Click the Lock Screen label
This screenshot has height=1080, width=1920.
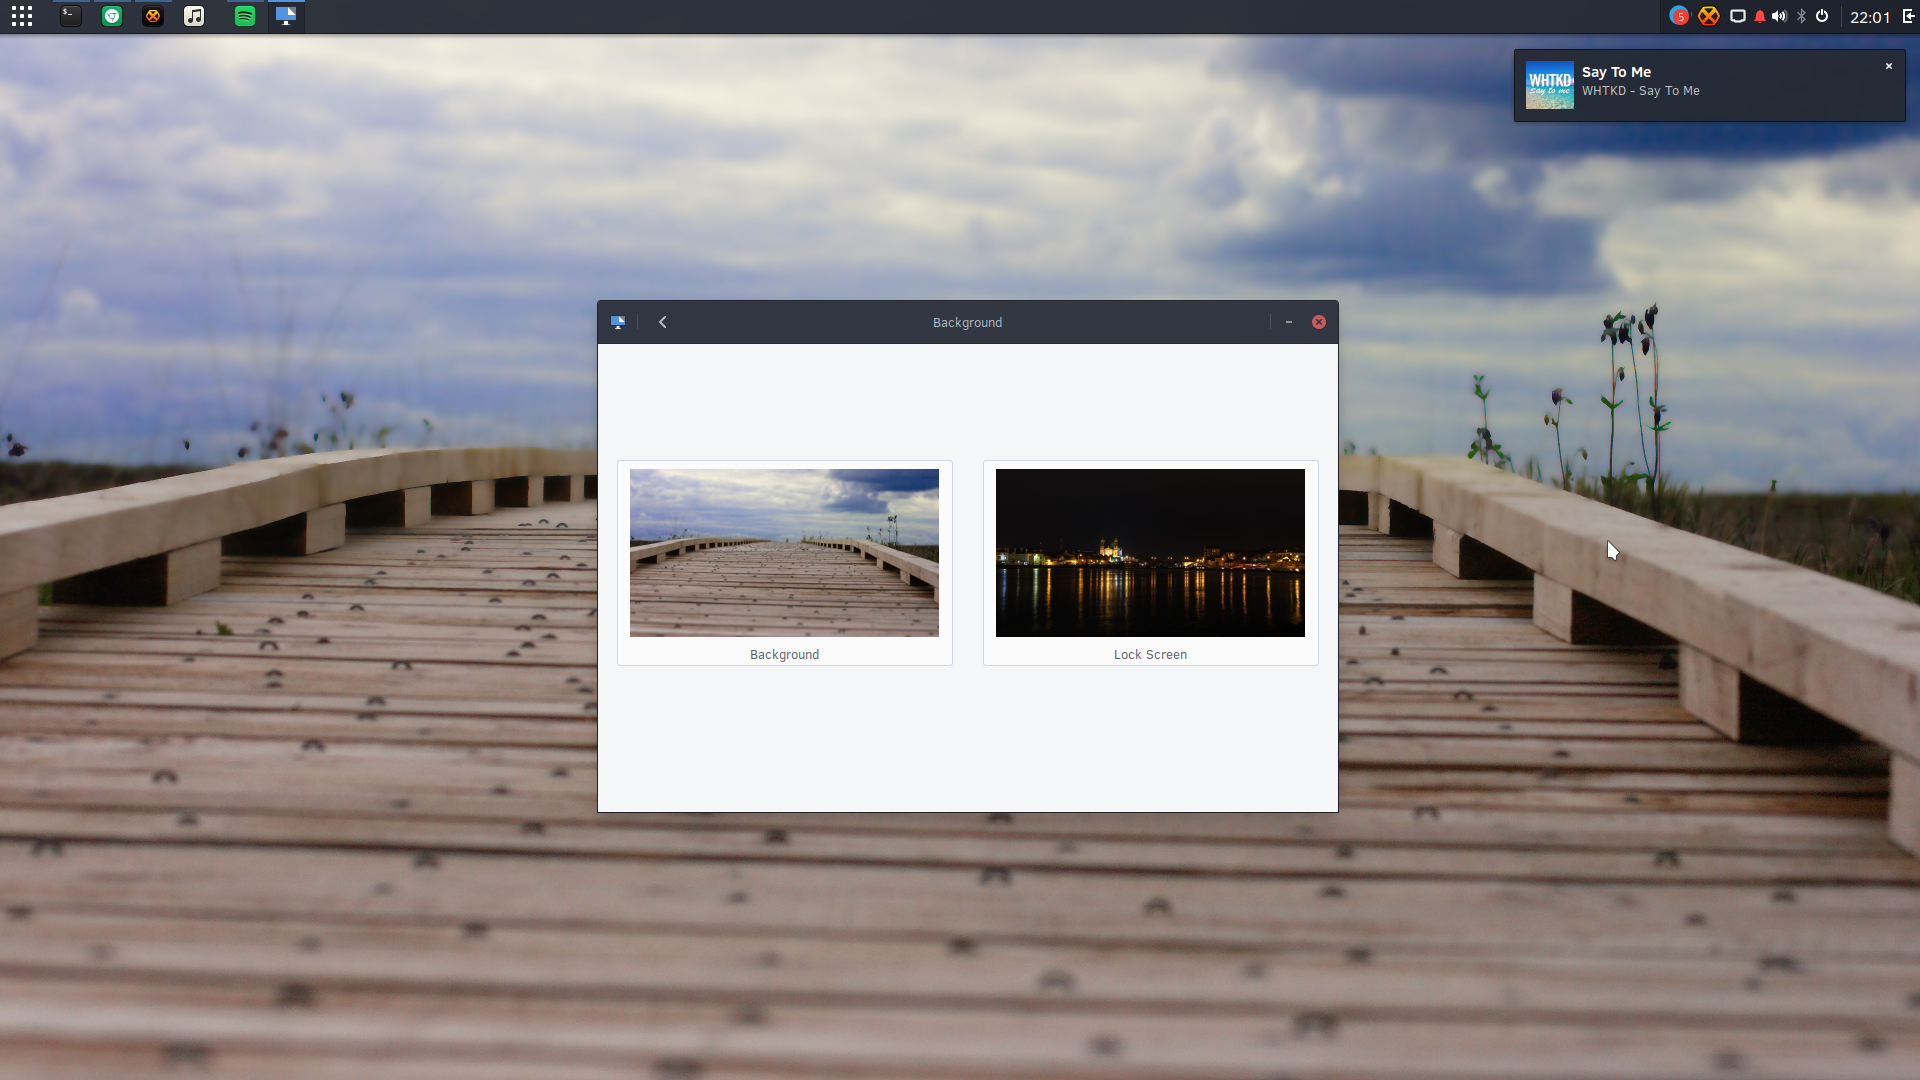tap(1151, 655)
